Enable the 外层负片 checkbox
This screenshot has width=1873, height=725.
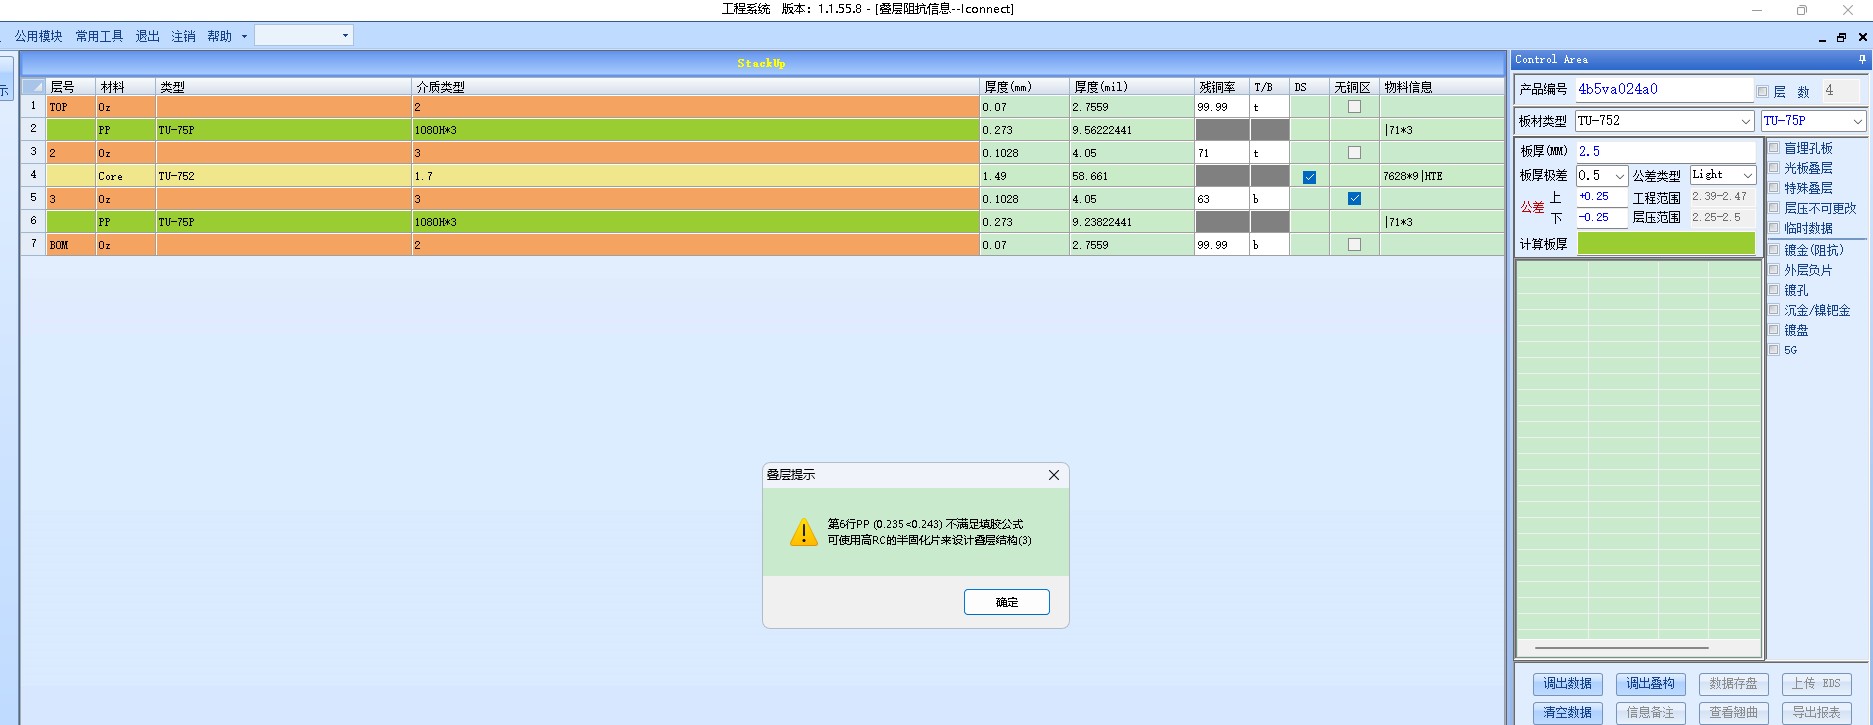tap(1774, 270)
